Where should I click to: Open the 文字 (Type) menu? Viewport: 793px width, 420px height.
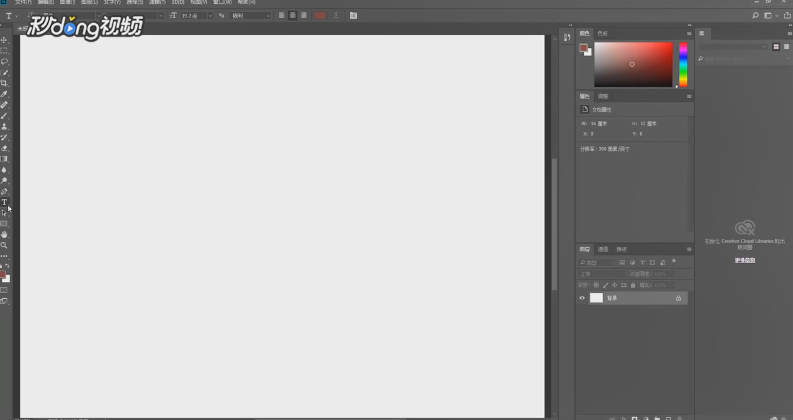pyautogui.click(x=112, y=2)
